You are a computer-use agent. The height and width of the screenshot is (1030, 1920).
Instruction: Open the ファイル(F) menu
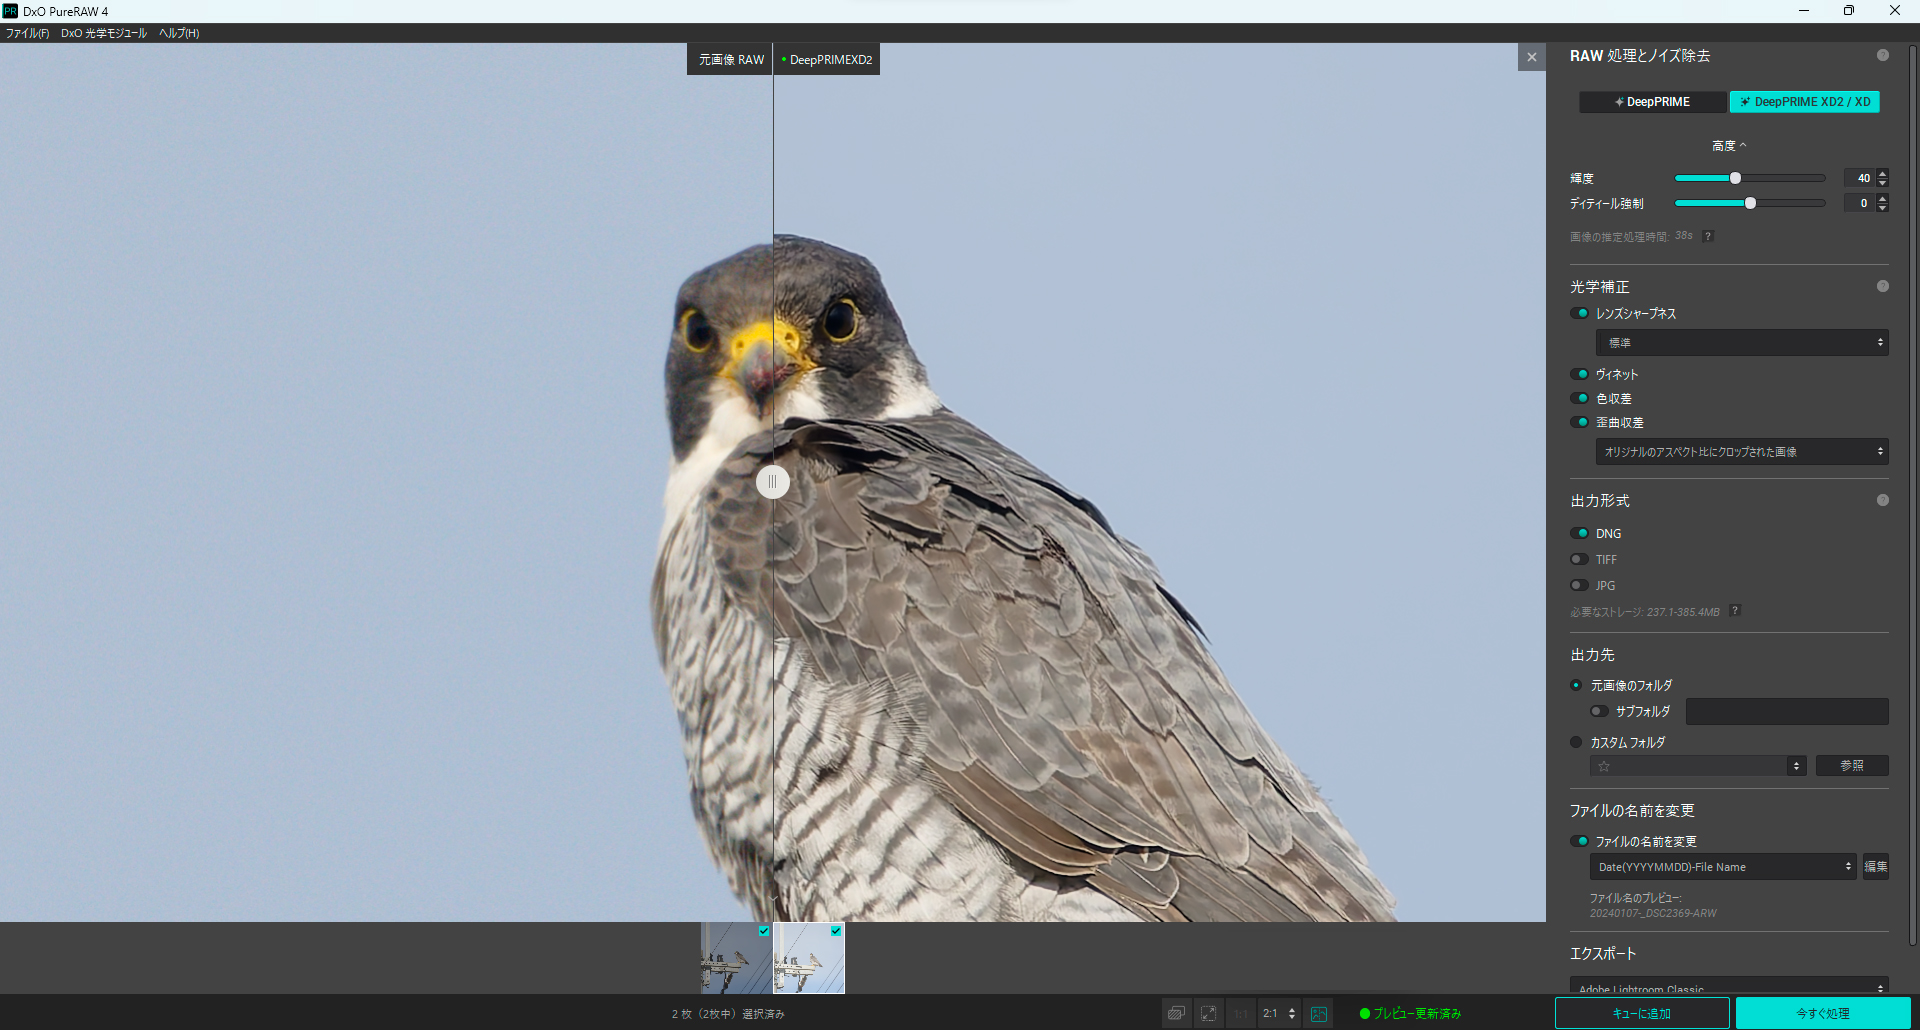pyautogui.click(x=27, y=33)
